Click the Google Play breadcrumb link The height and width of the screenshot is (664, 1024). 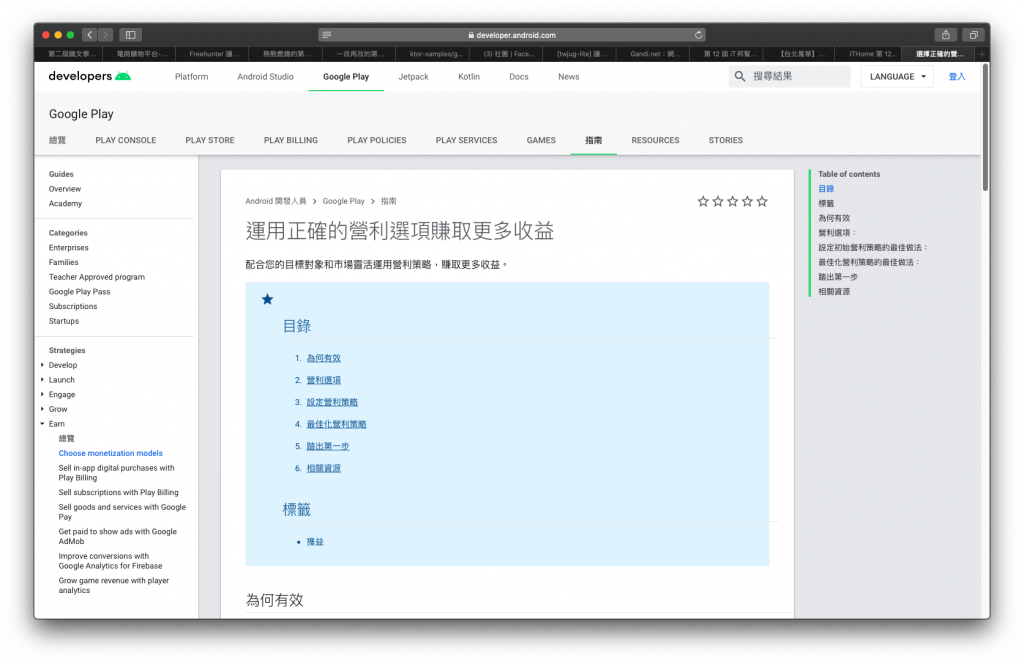tap(344, 201)
